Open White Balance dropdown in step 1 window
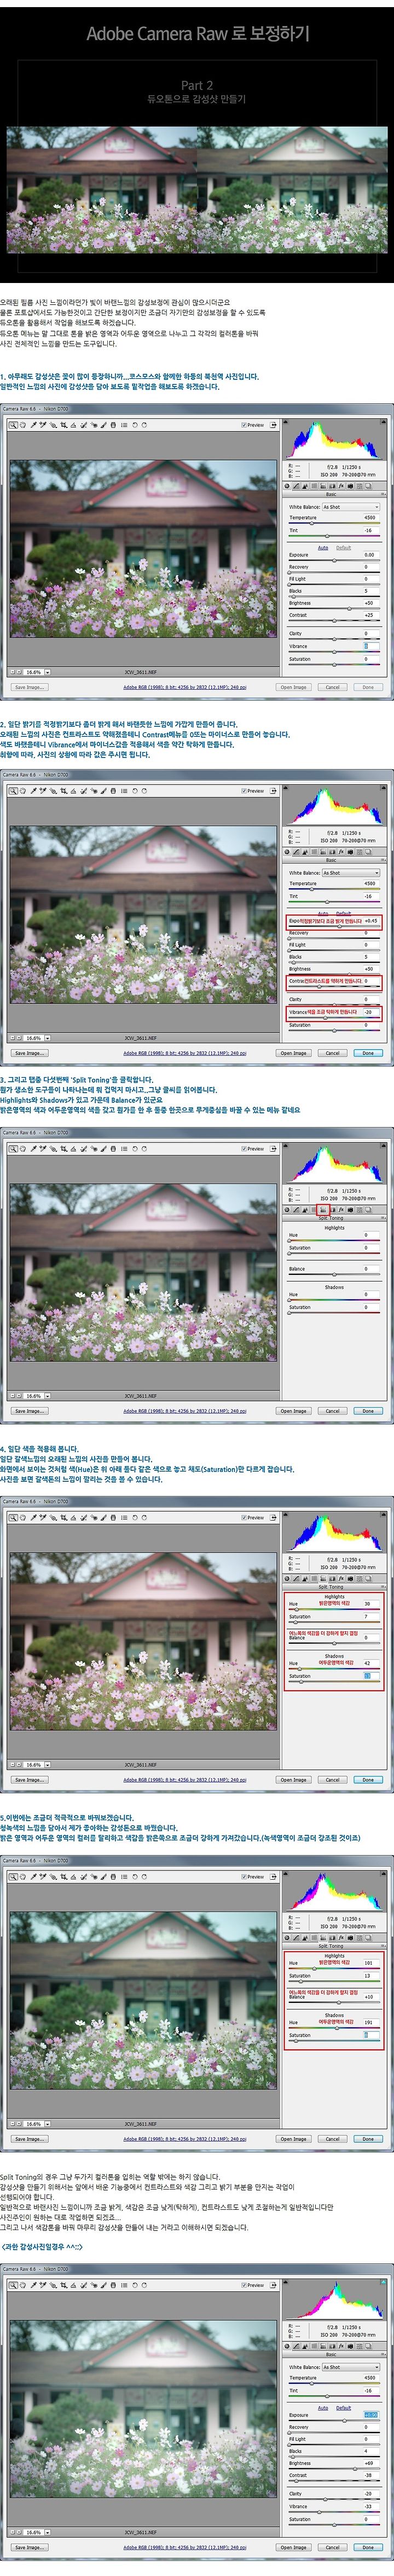This screenshot has width=394, height=2576. click(x=351, y=506)
